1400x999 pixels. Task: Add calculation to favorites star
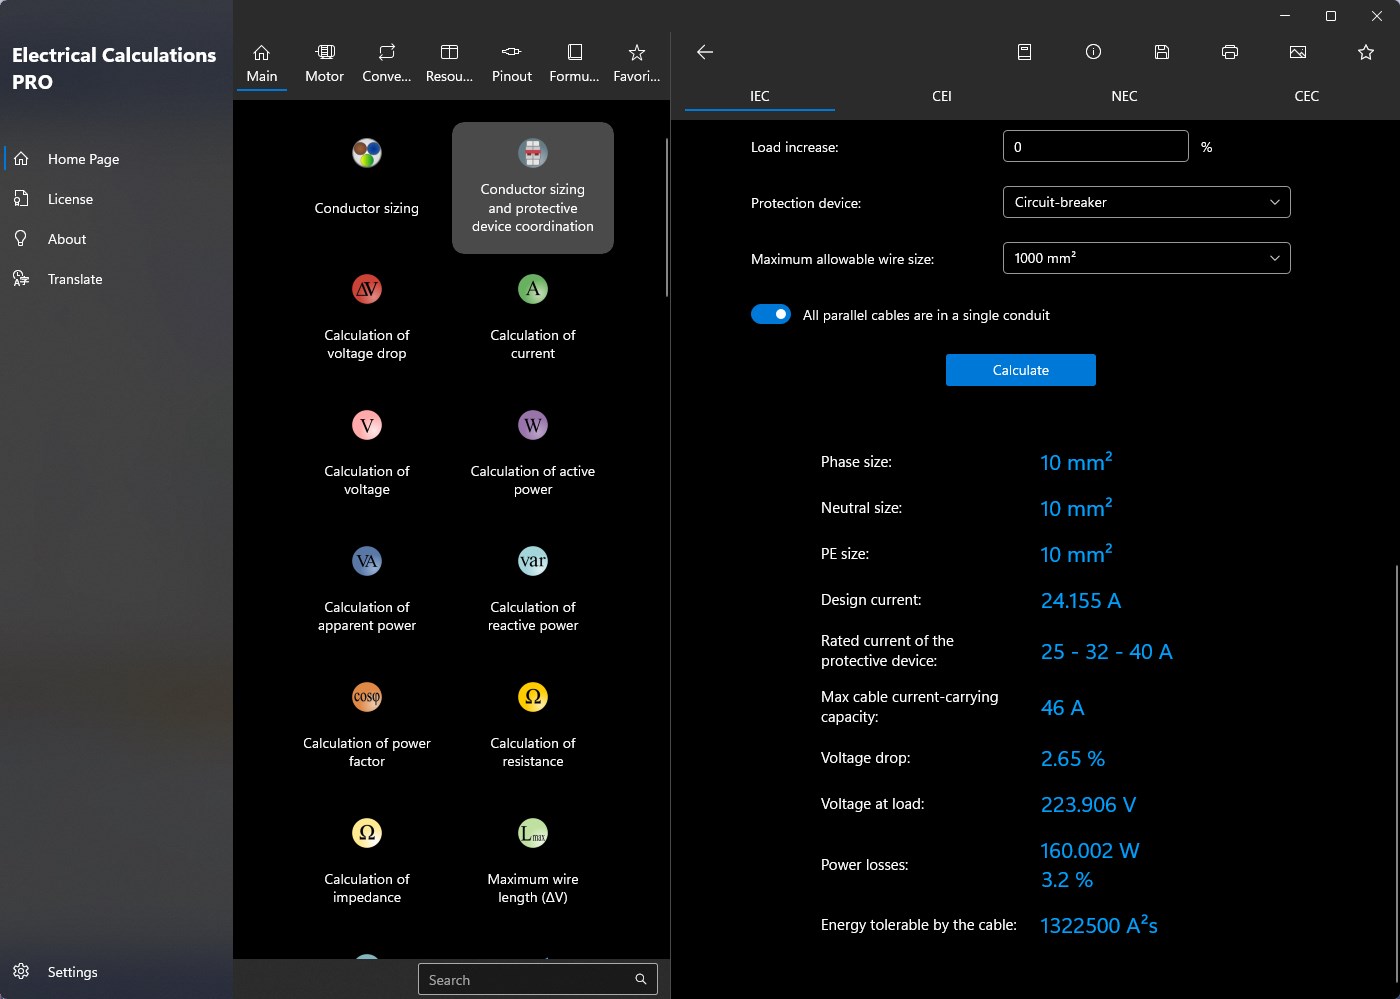click(1366, 52)
